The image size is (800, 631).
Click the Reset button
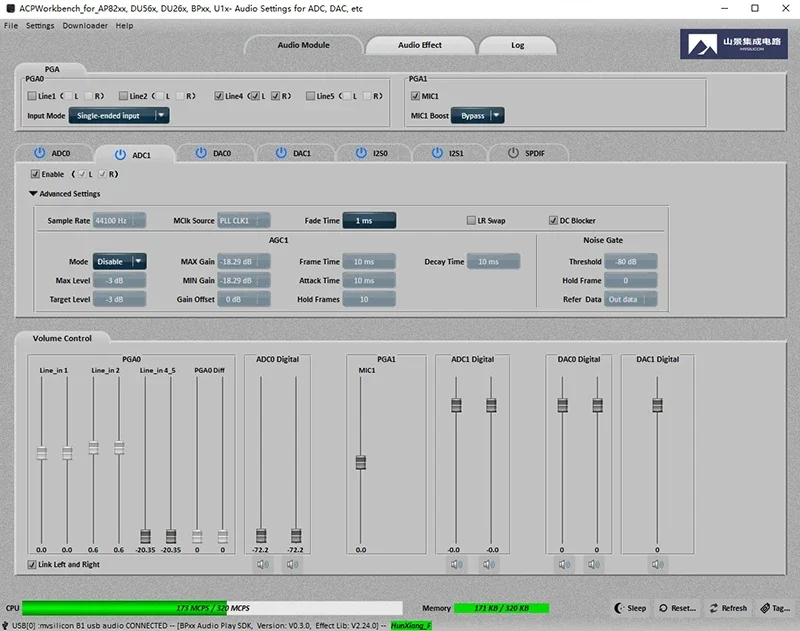pos(677,608)
